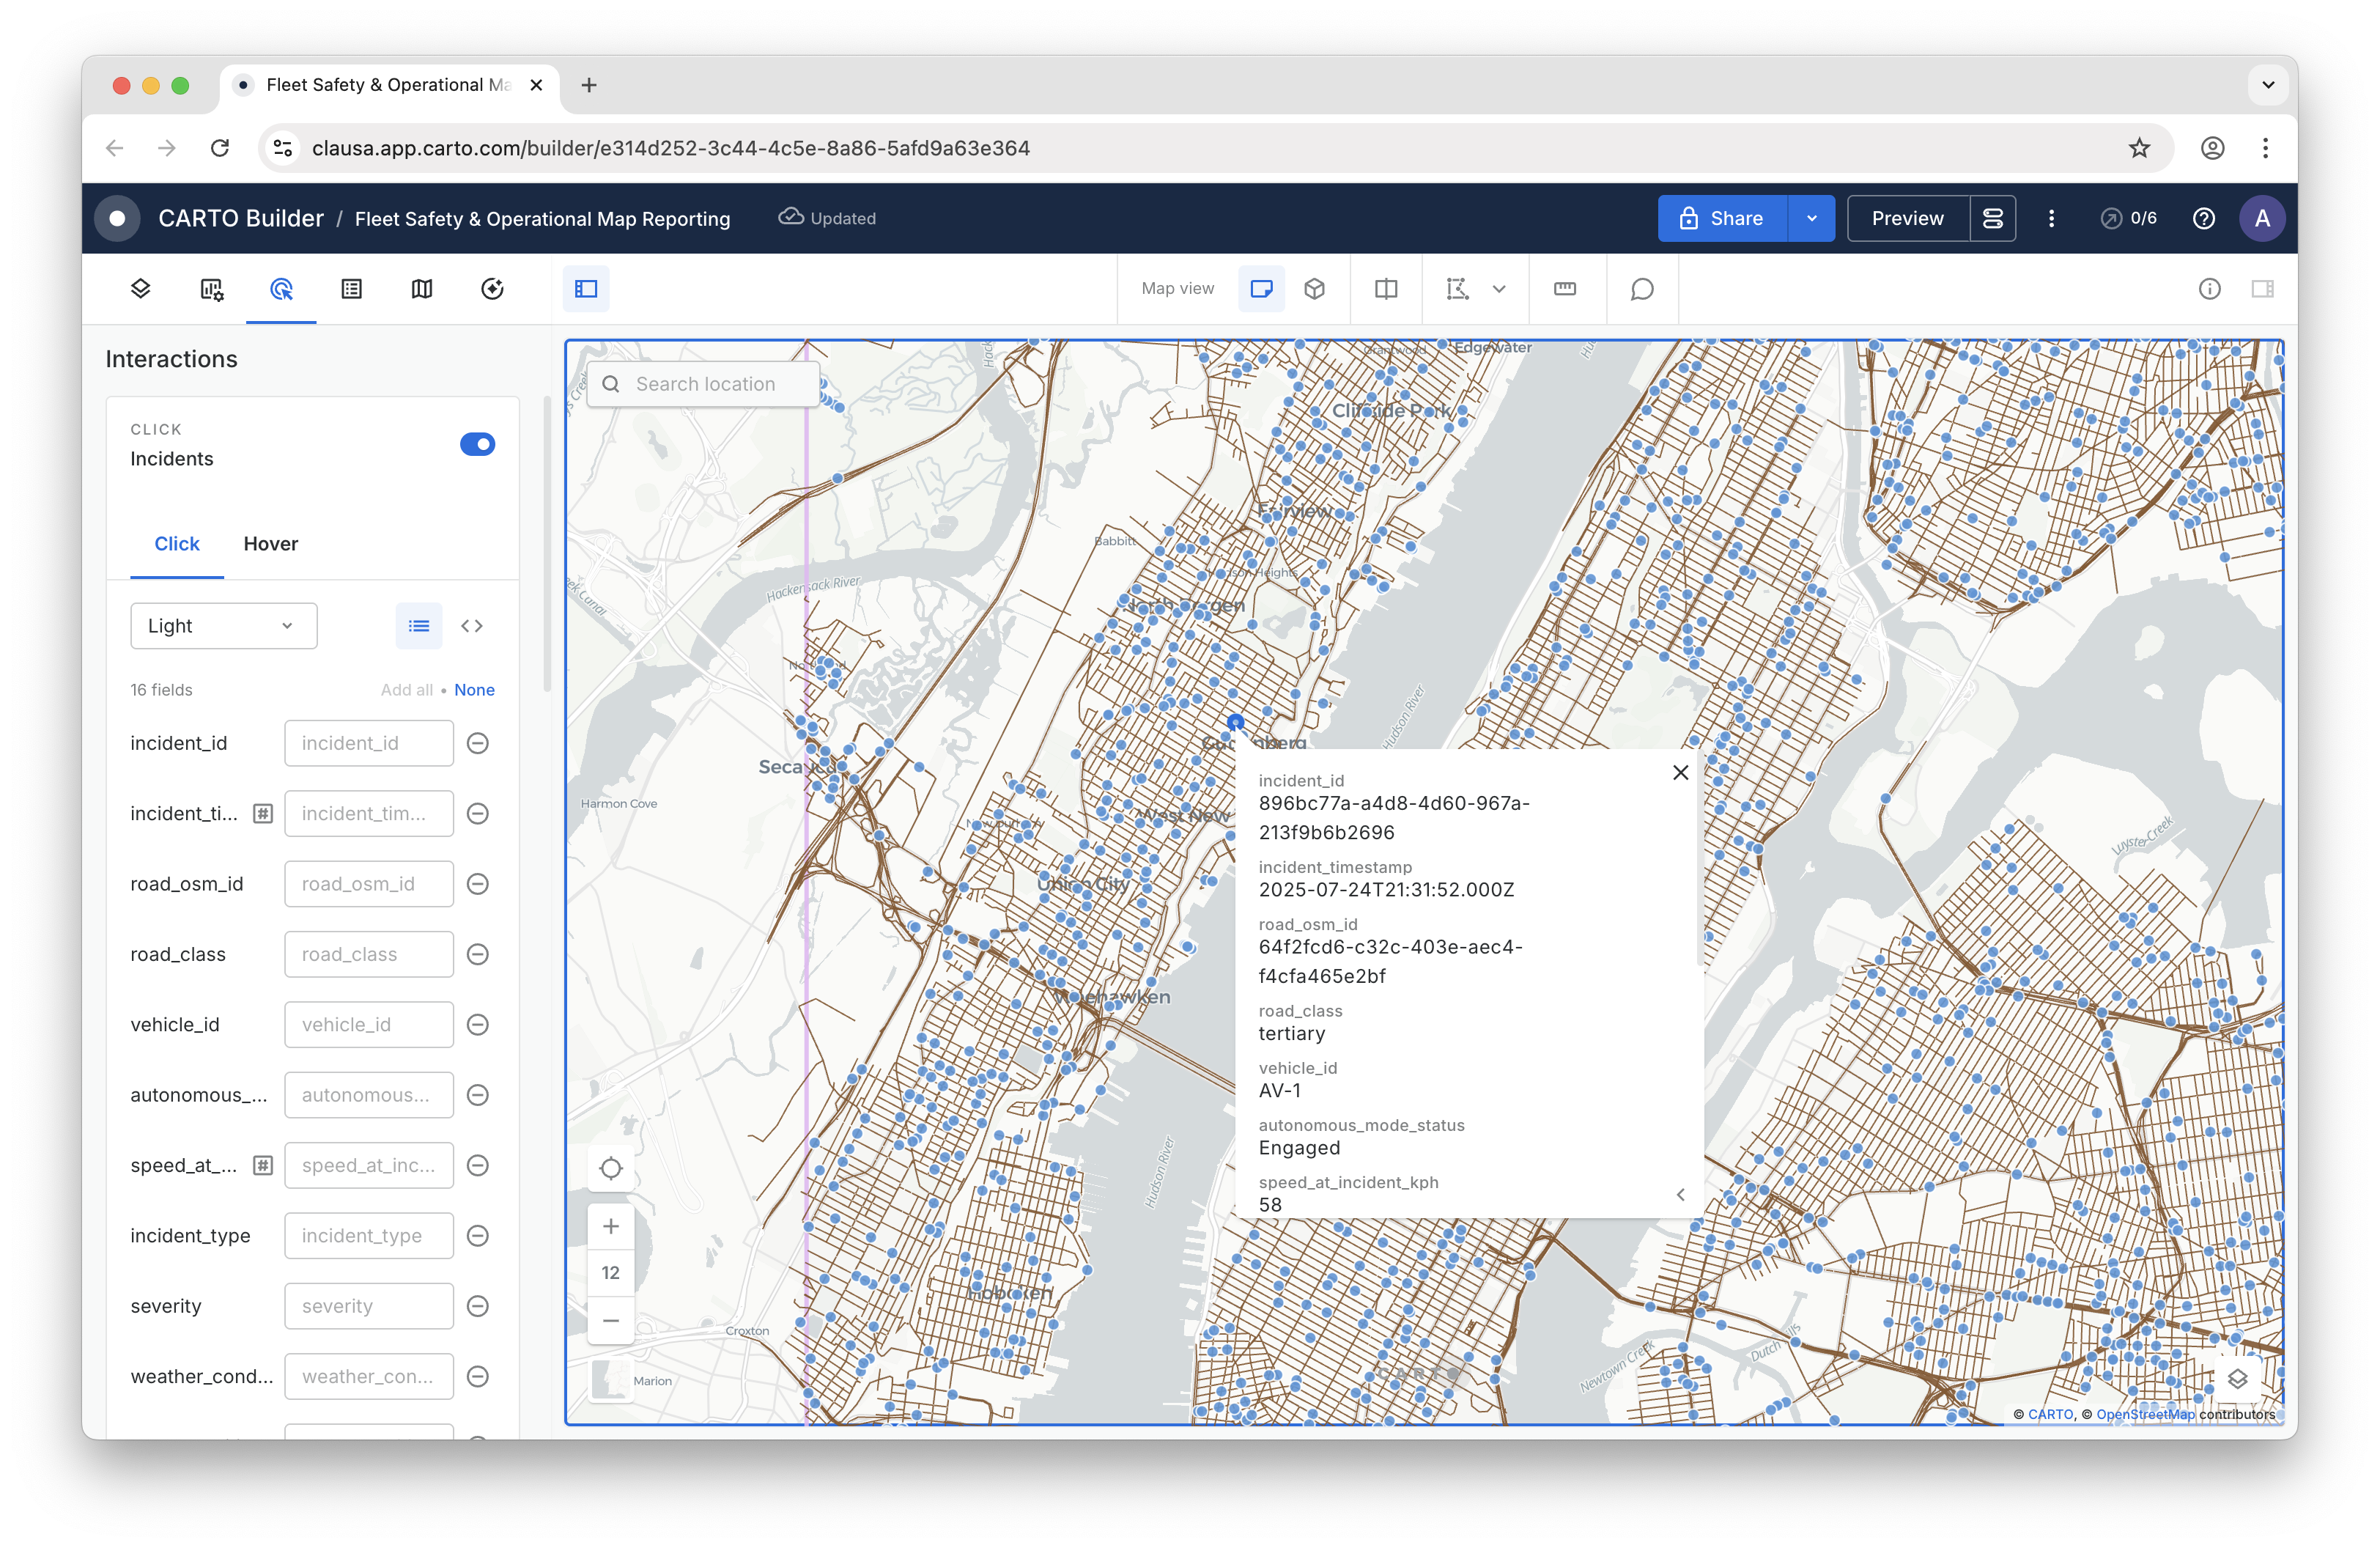Select the measure distance ruler tool
The height and width of the screenshot is (1548, 2380).
1565,289
